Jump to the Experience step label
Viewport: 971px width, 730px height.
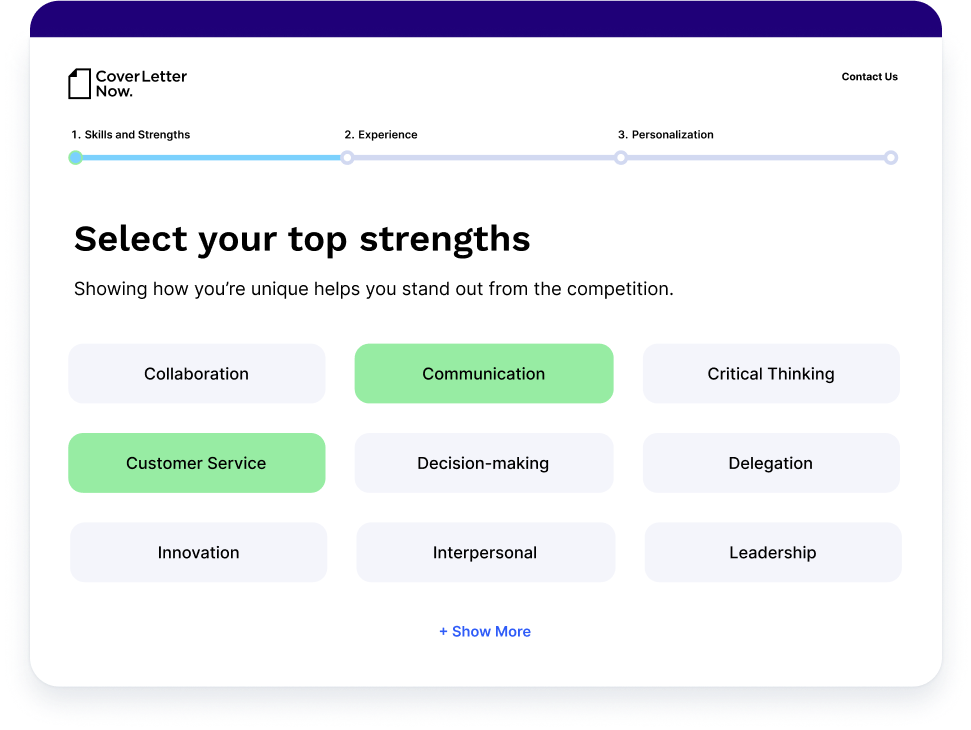(x=381, y=135)
